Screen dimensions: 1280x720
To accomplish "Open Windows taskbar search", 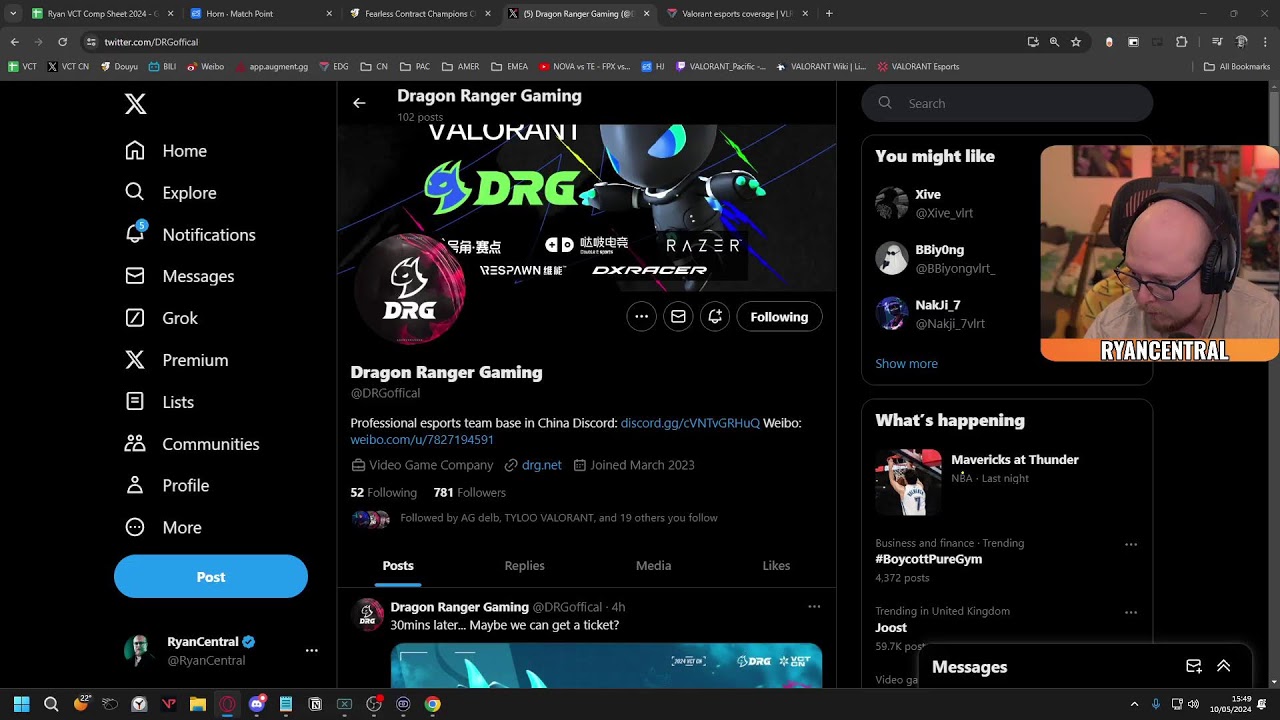I will (x=51, y=704).
